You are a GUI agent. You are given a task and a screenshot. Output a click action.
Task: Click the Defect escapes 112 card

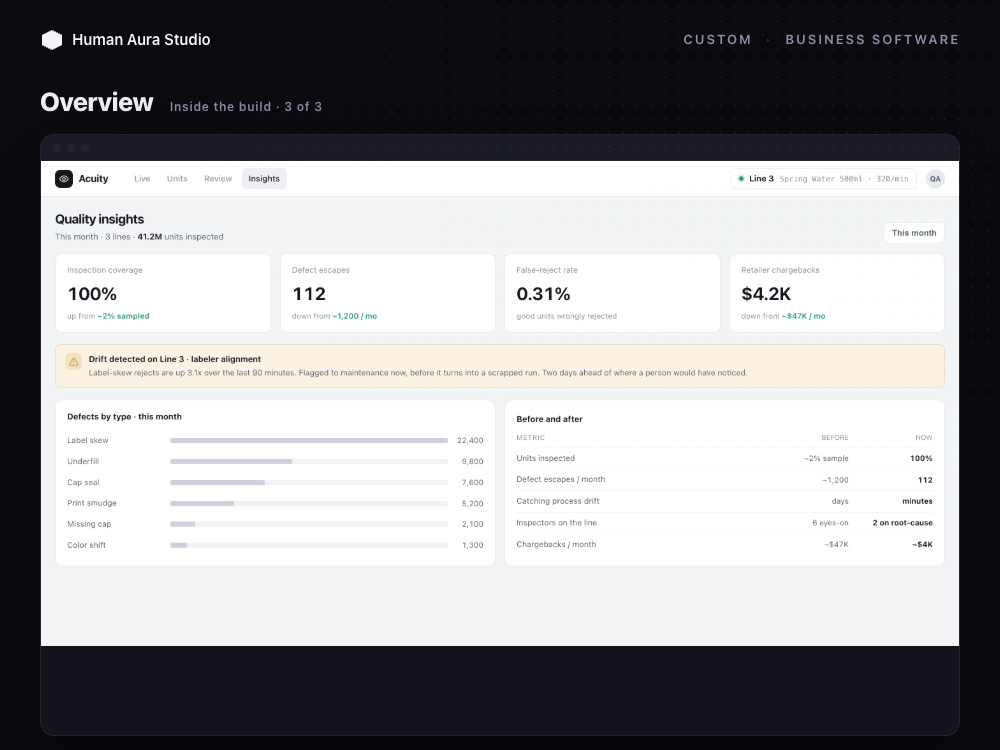tap(388, 293)
